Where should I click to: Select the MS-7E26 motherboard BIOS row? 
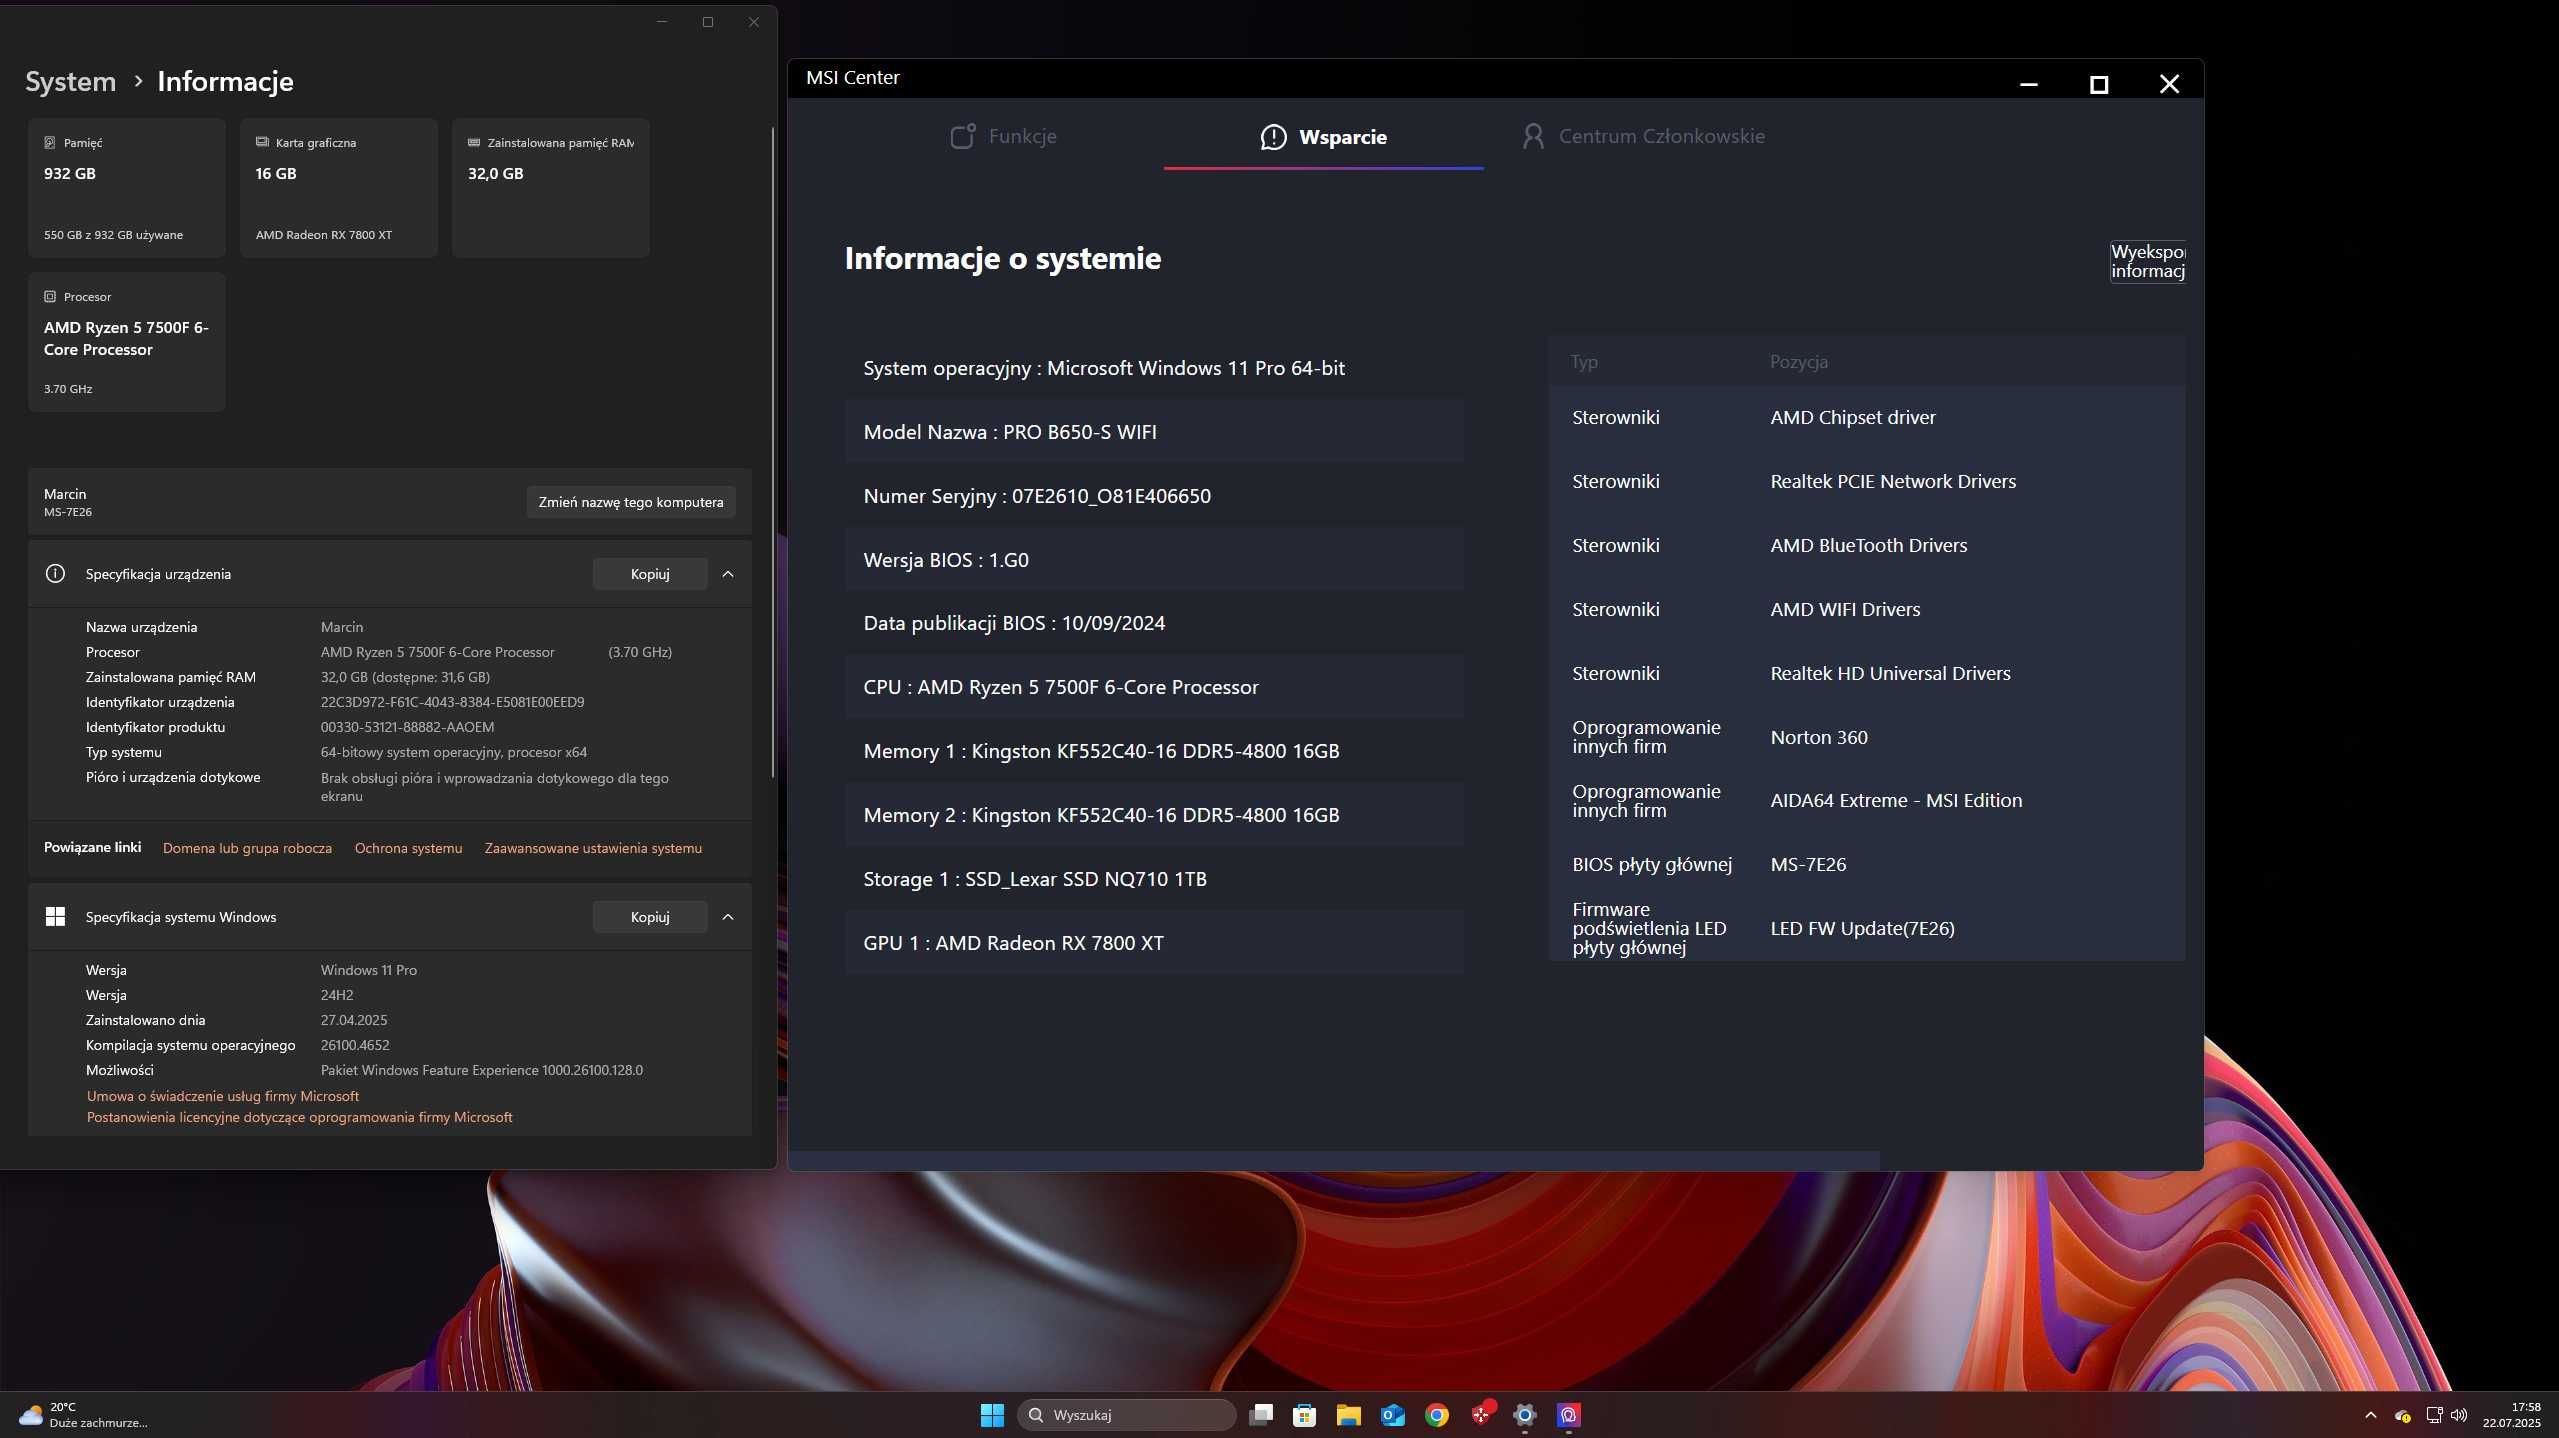tap(1866, 865)
